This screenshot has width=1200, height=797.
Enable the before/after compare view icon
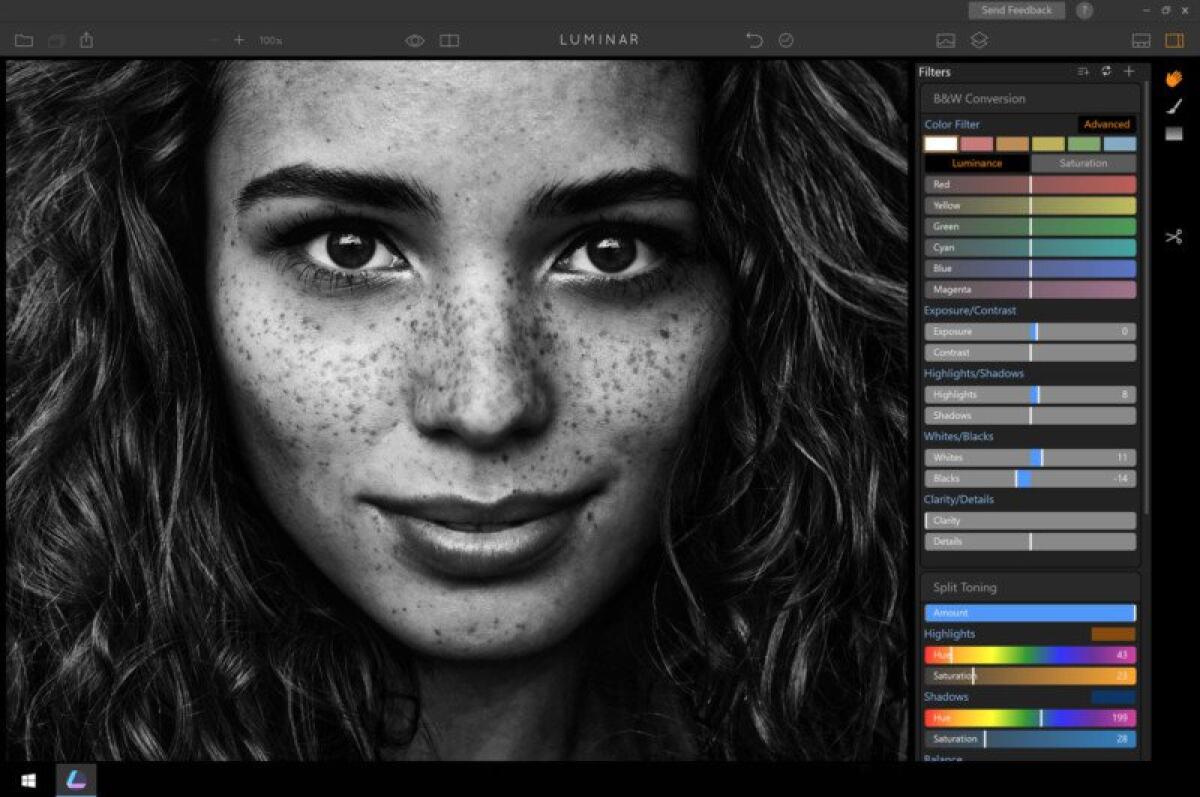[x=449, y=40]
